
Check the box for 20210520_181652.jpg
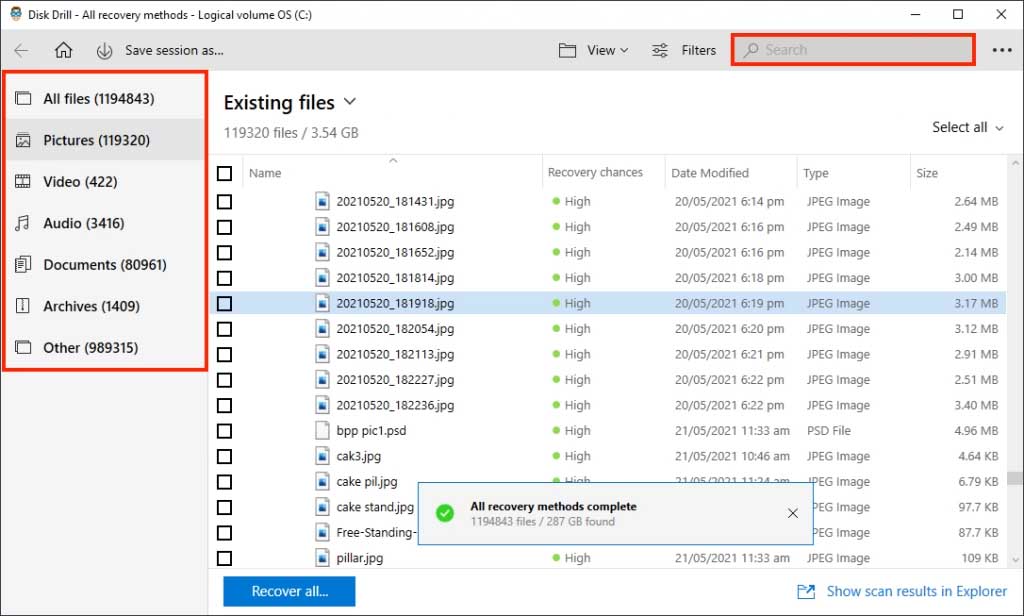pyautogui.click(x=224, y=252)
